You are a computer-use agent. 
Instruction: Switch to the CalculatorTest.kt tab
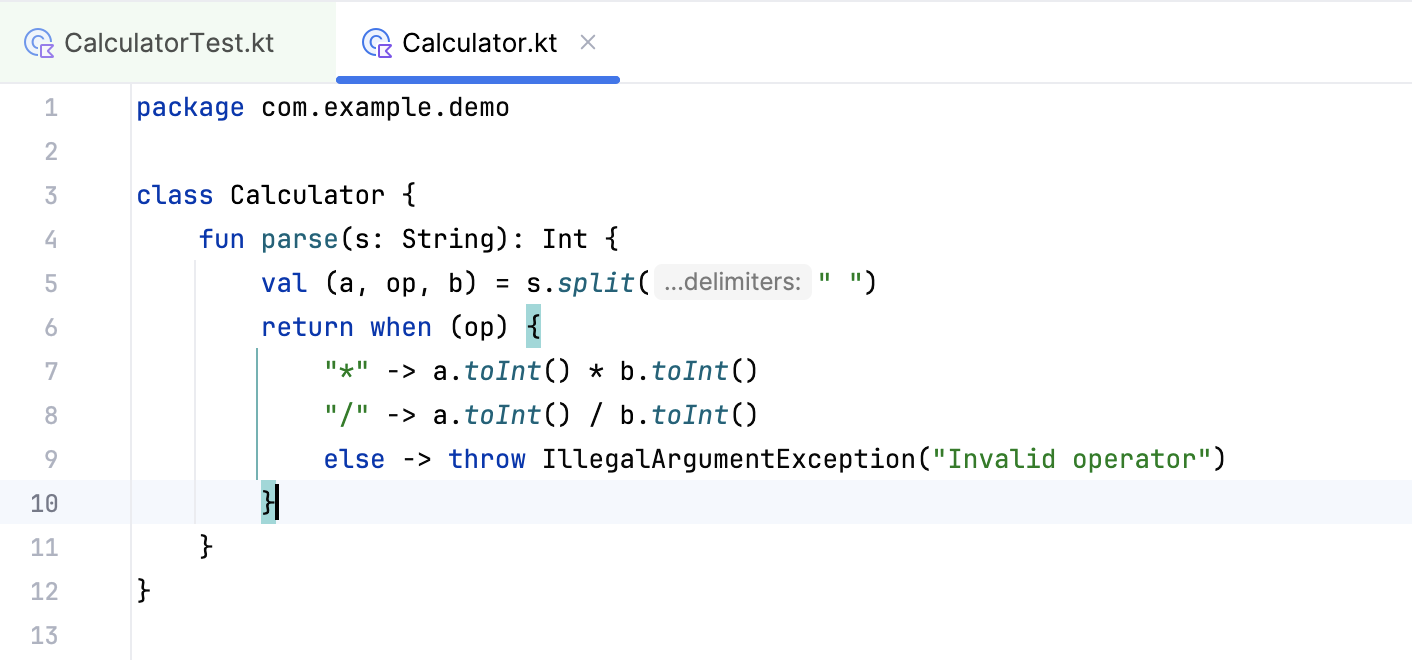[x=170, y=42]
